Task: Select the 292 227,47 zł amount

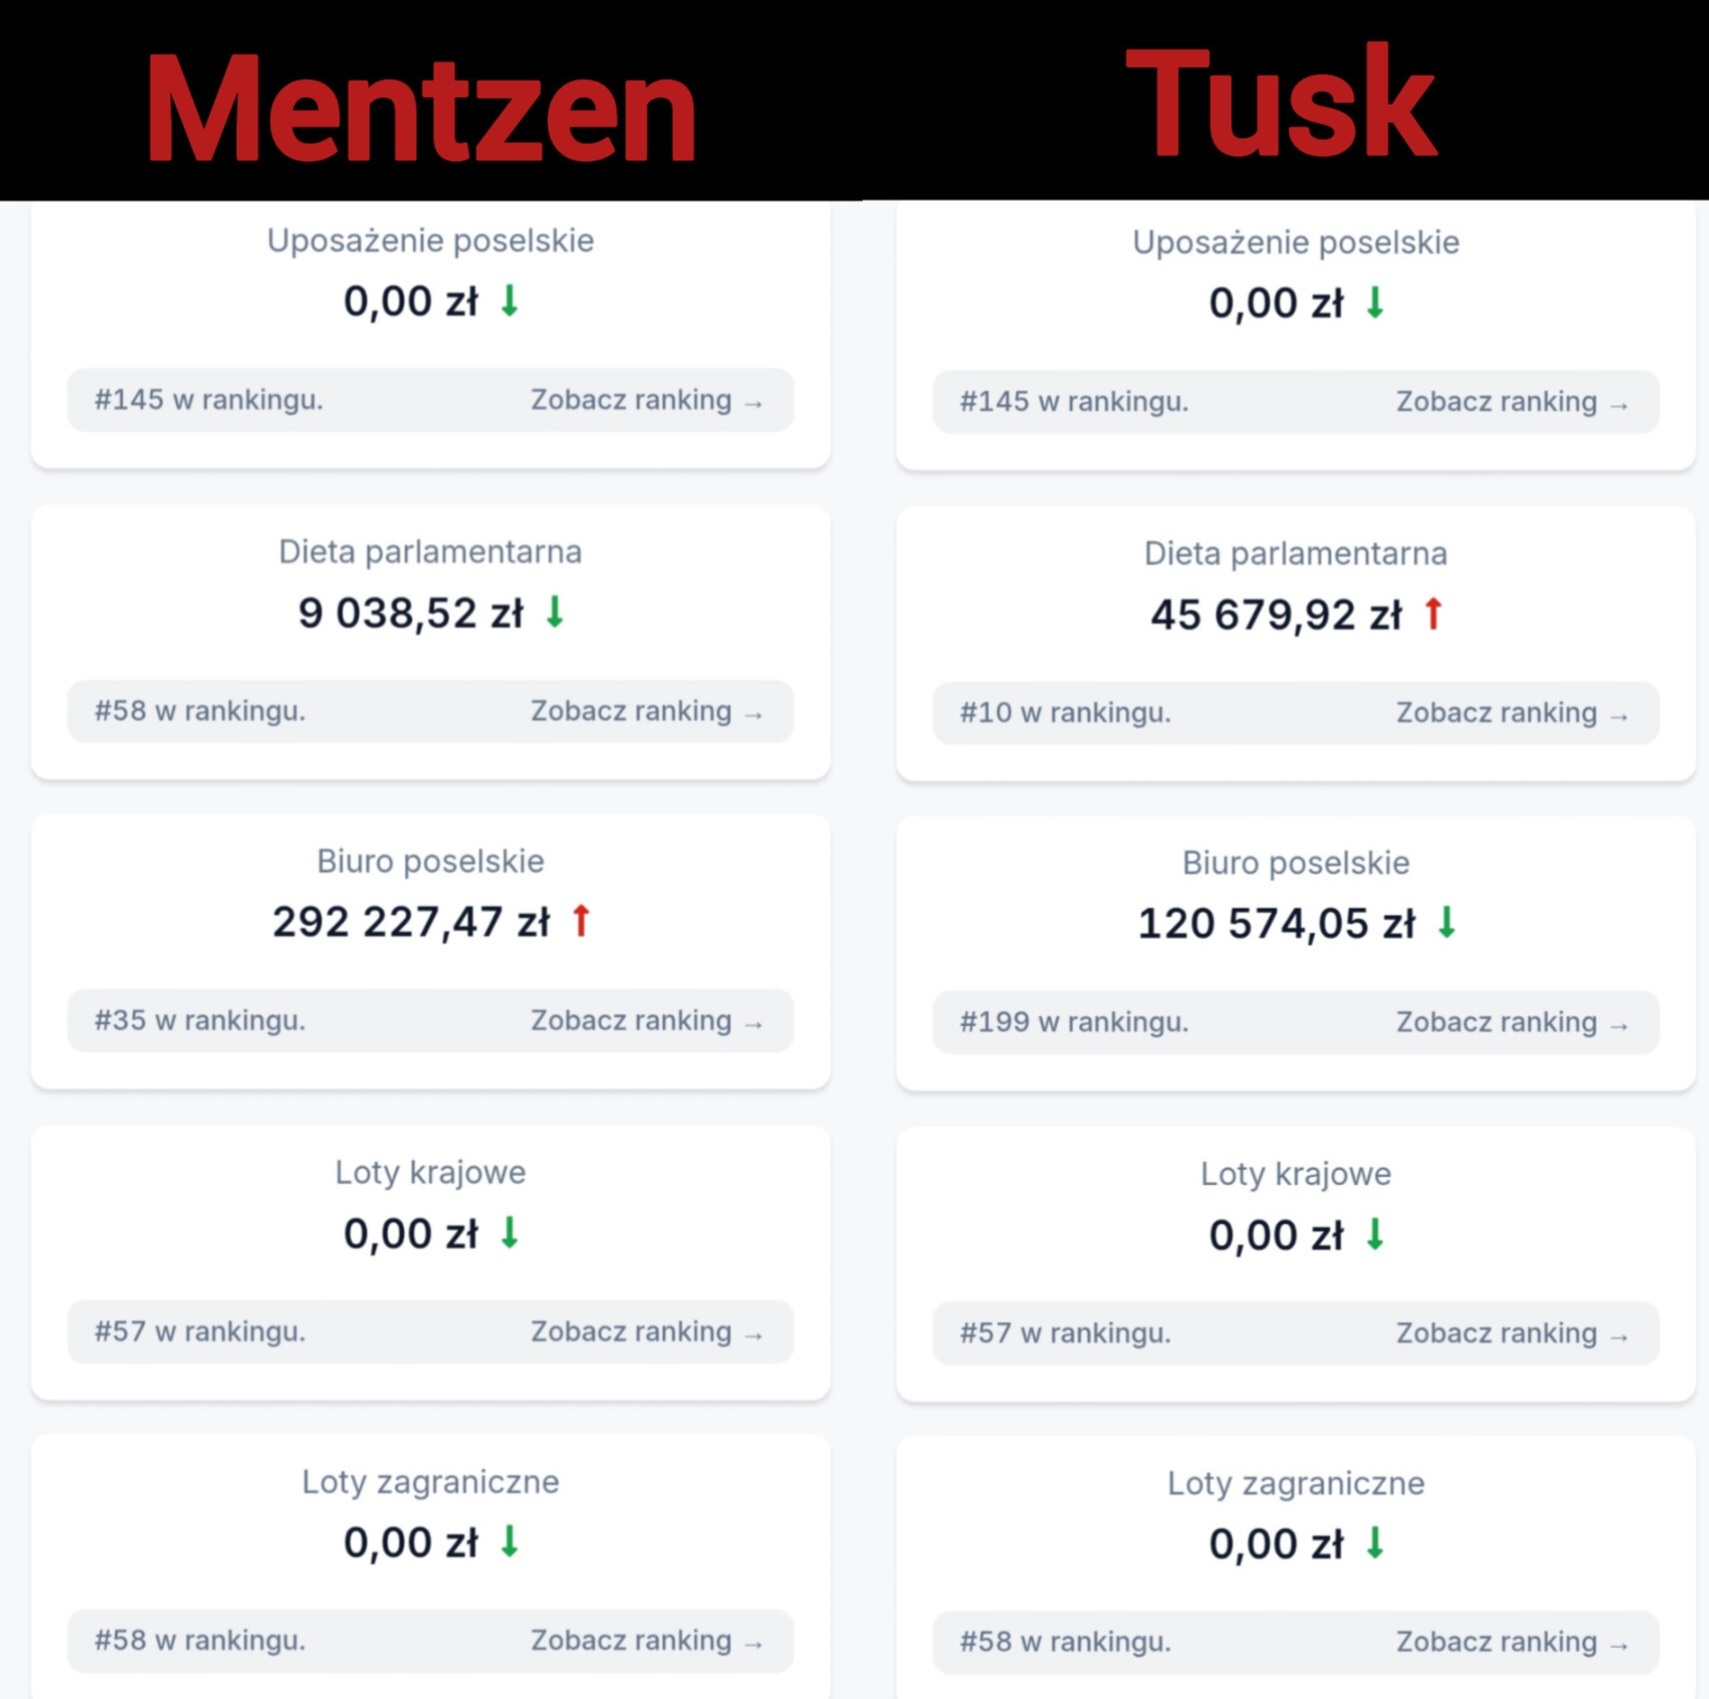Action: [411, 921]
